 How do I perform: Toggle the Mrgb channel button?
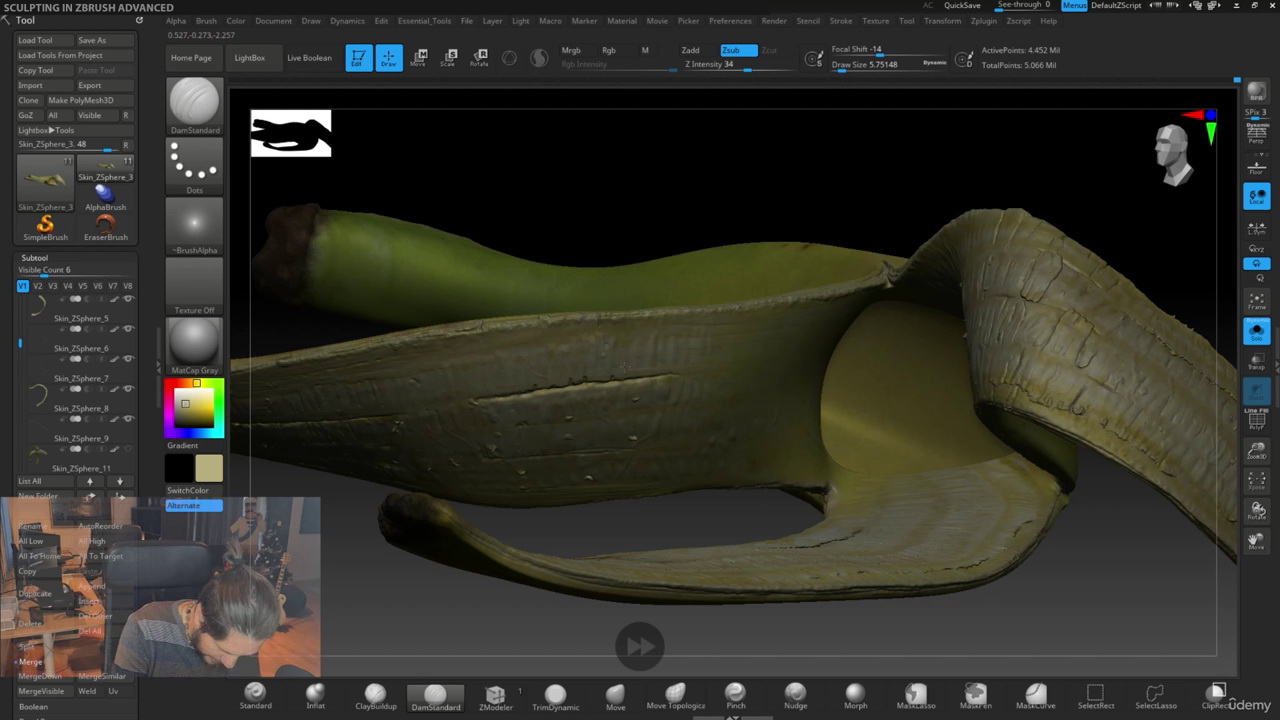[571, 50]
